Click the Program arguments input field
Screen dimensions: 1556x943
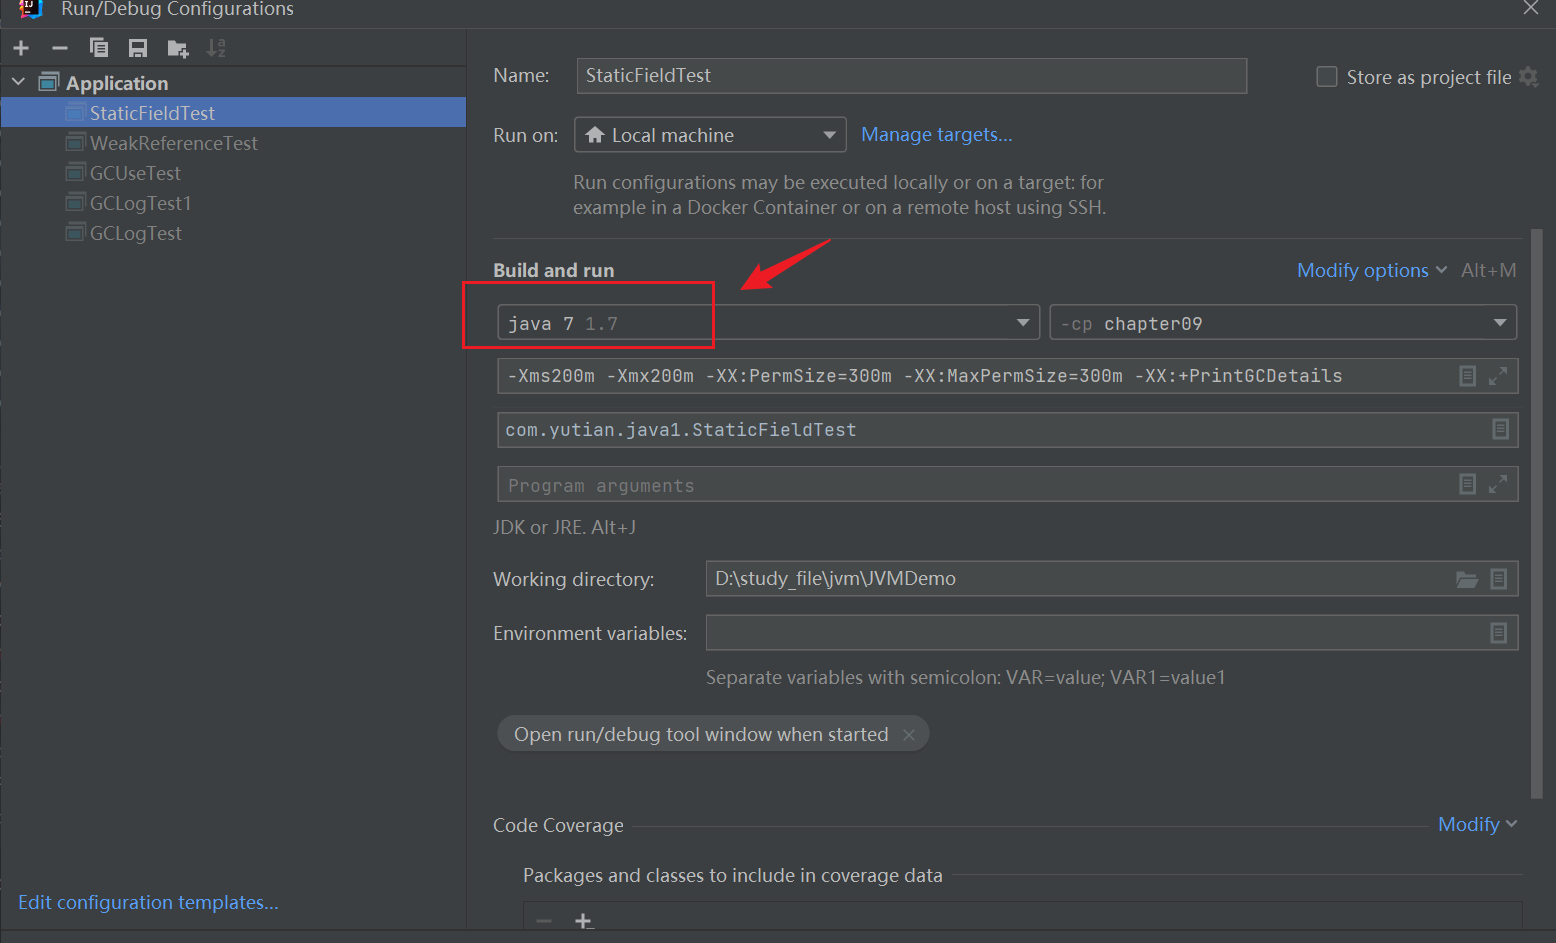970,485
